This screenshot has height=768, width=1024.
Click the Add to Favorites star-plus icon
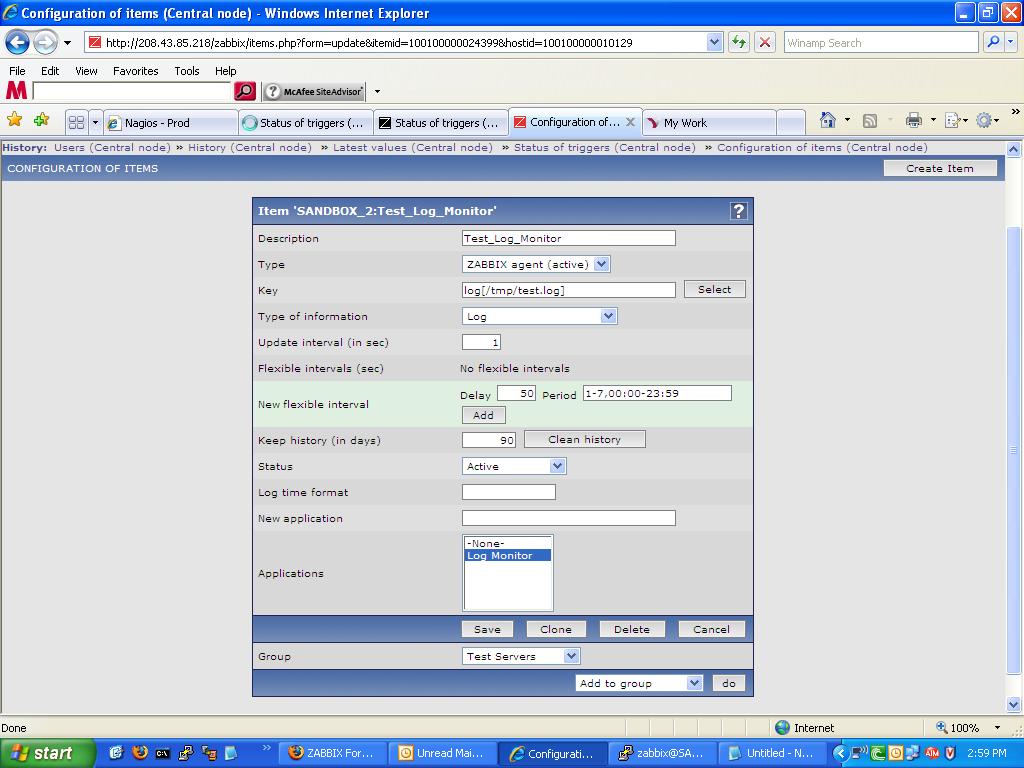point(42,120)
